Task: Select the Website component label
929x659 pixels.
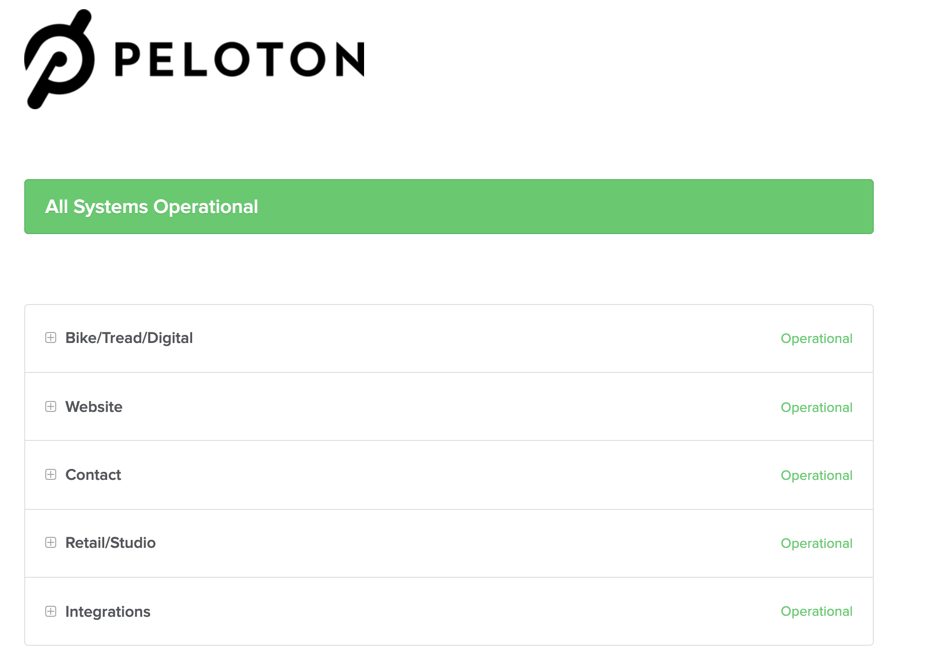Action: coord(94,407)
